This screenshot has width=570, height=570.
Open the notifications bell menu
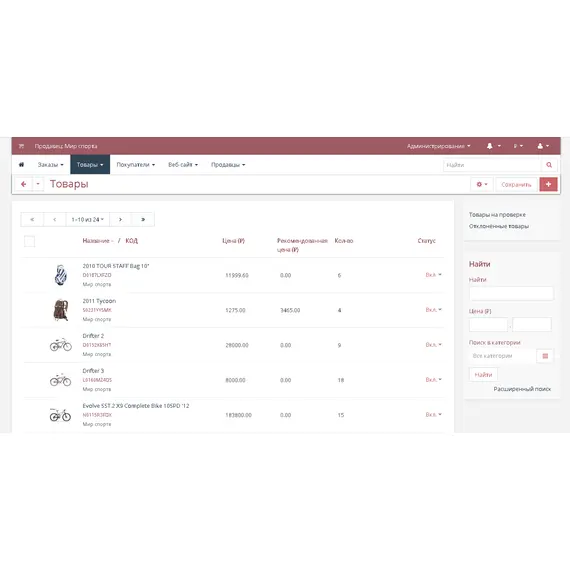(x=493, y=146)
